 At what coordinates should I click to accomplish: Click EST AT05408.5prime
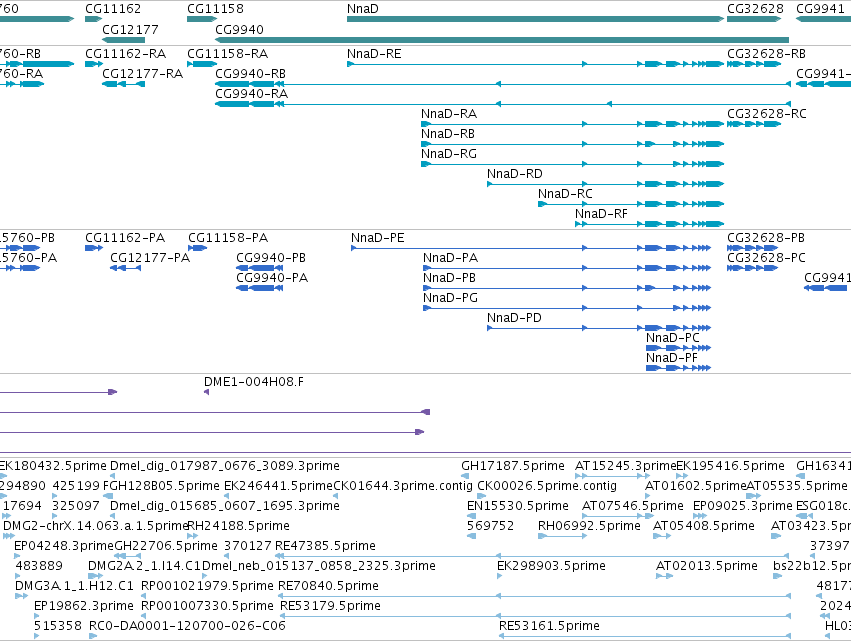(x=704, y=526)
